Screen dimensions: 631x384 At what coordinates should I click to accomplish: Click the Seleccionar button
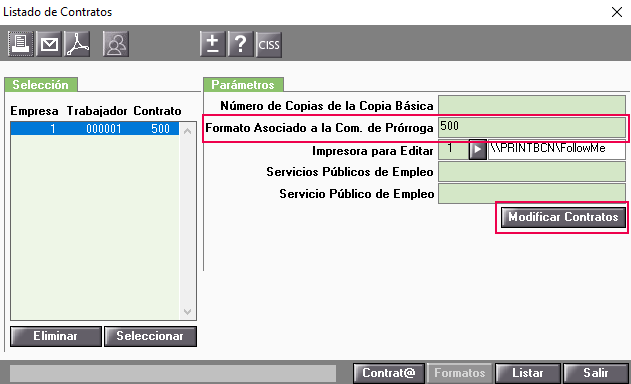(x=150, y=336)
